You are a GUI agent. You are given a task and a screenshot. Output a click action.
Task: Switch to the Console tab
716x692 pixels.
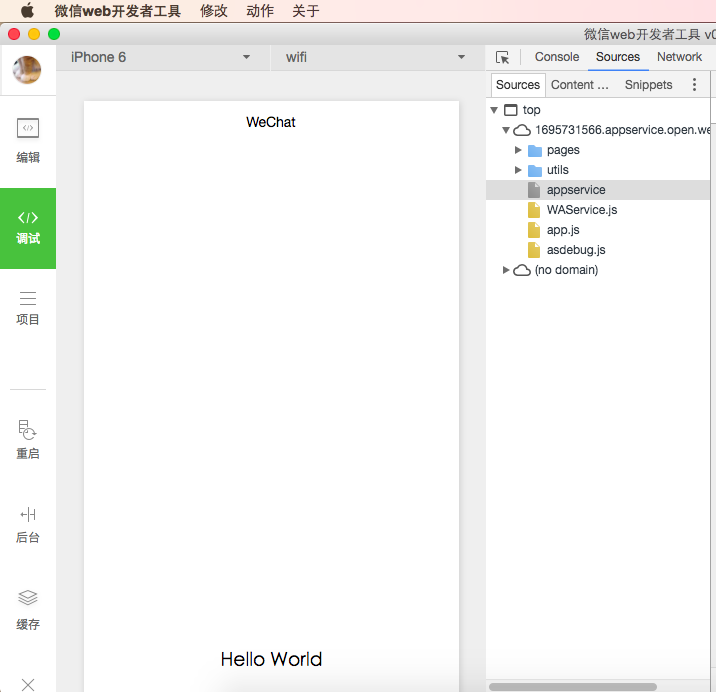pos(557,57)
